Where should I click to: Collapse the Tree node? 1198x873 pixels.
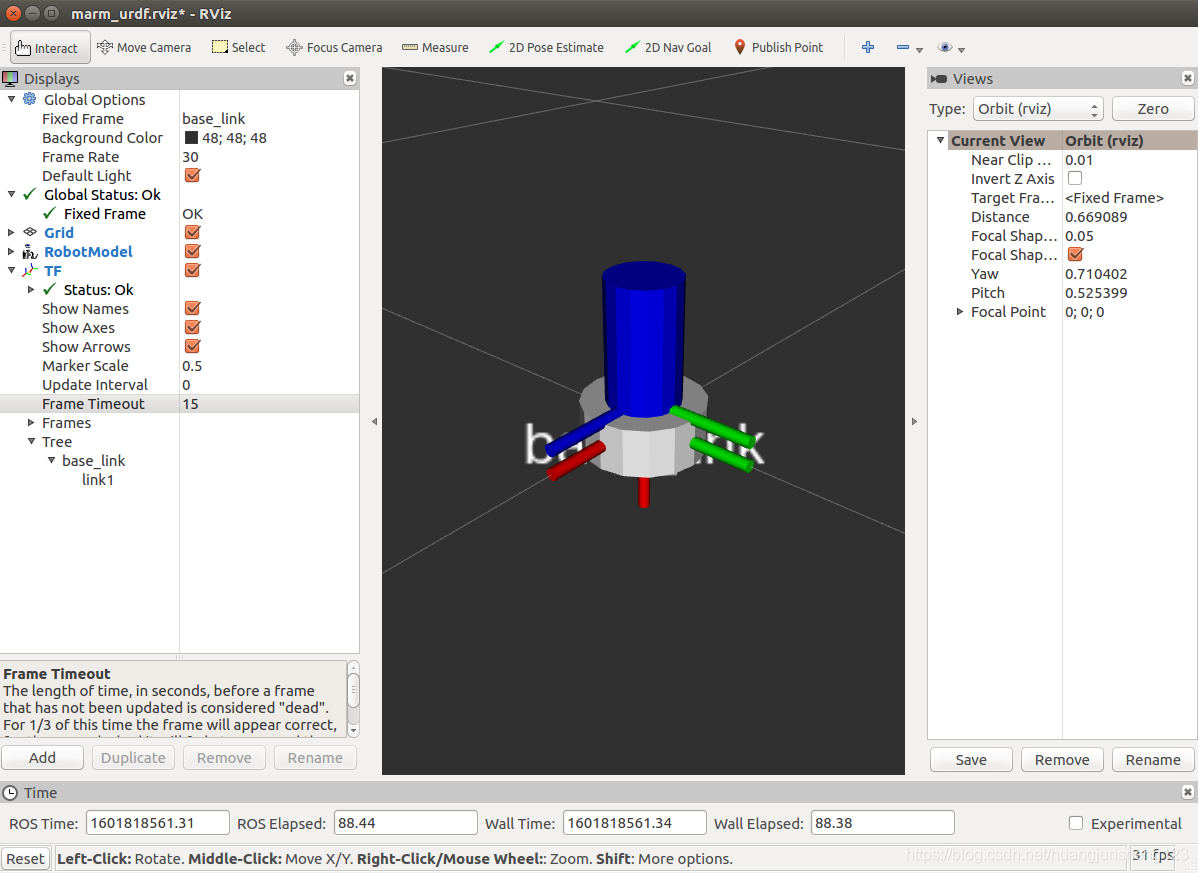point(31,441)
